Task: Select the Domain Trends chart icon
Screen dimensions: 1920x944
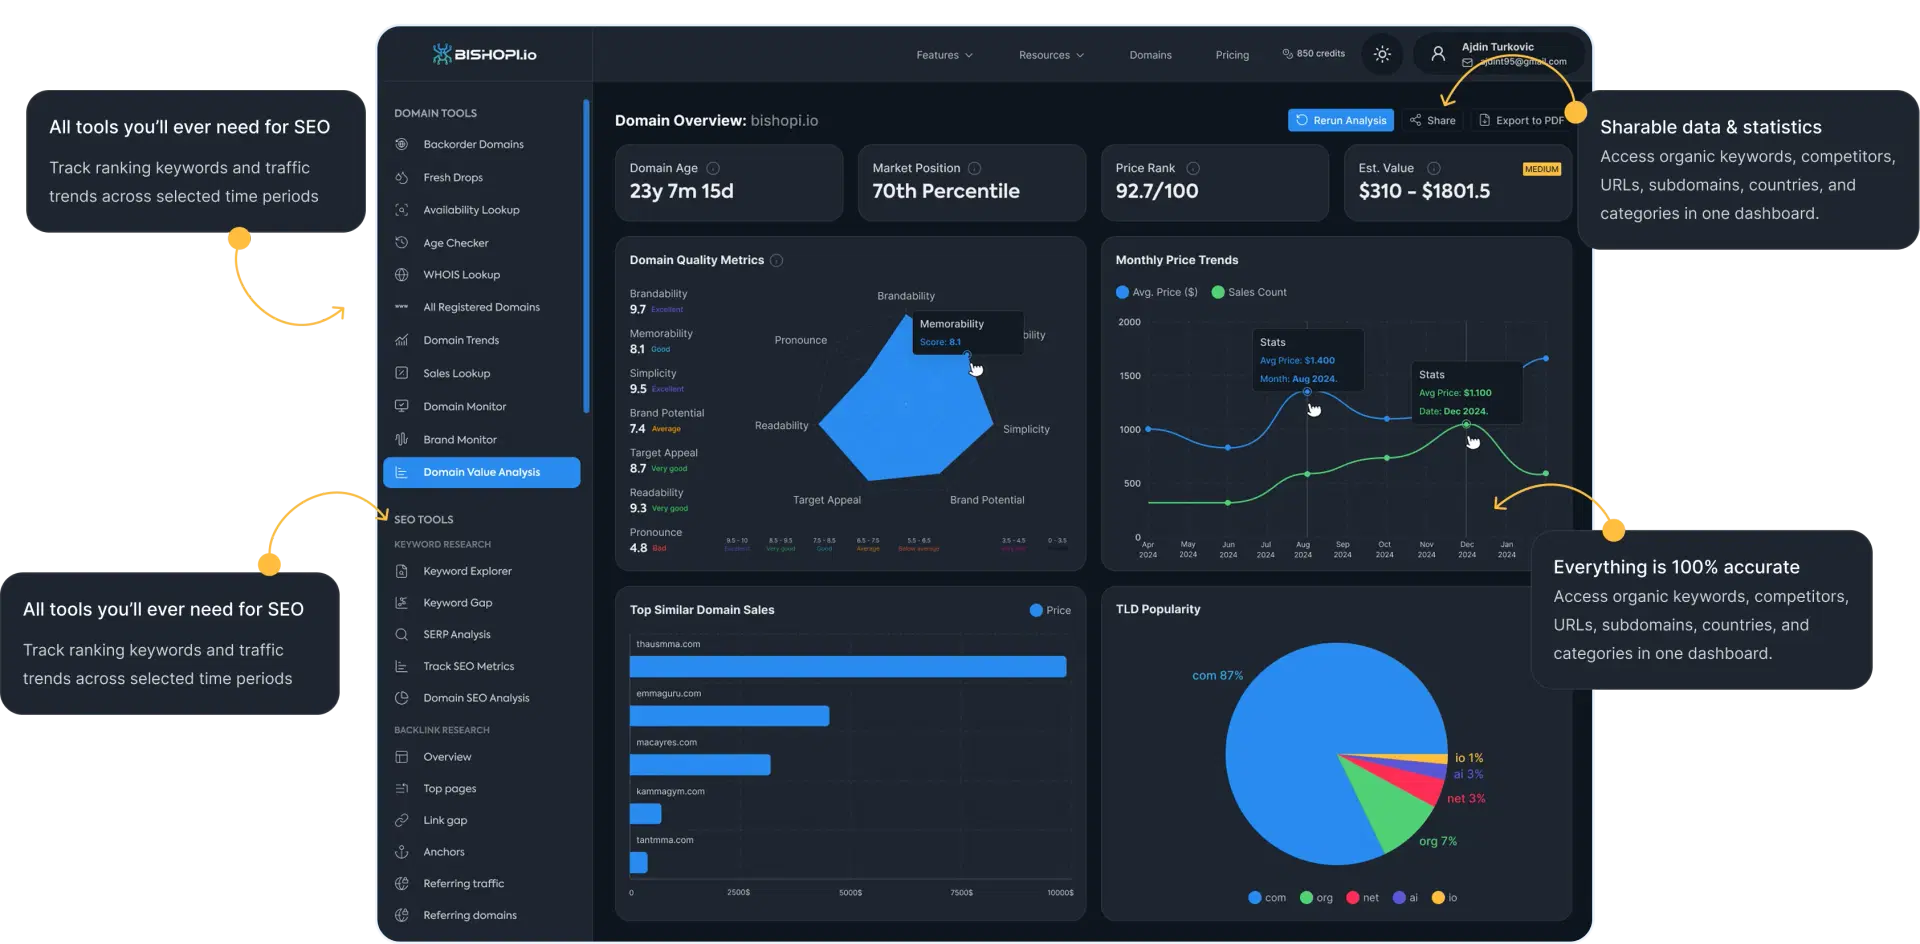Action: [401, 340]
